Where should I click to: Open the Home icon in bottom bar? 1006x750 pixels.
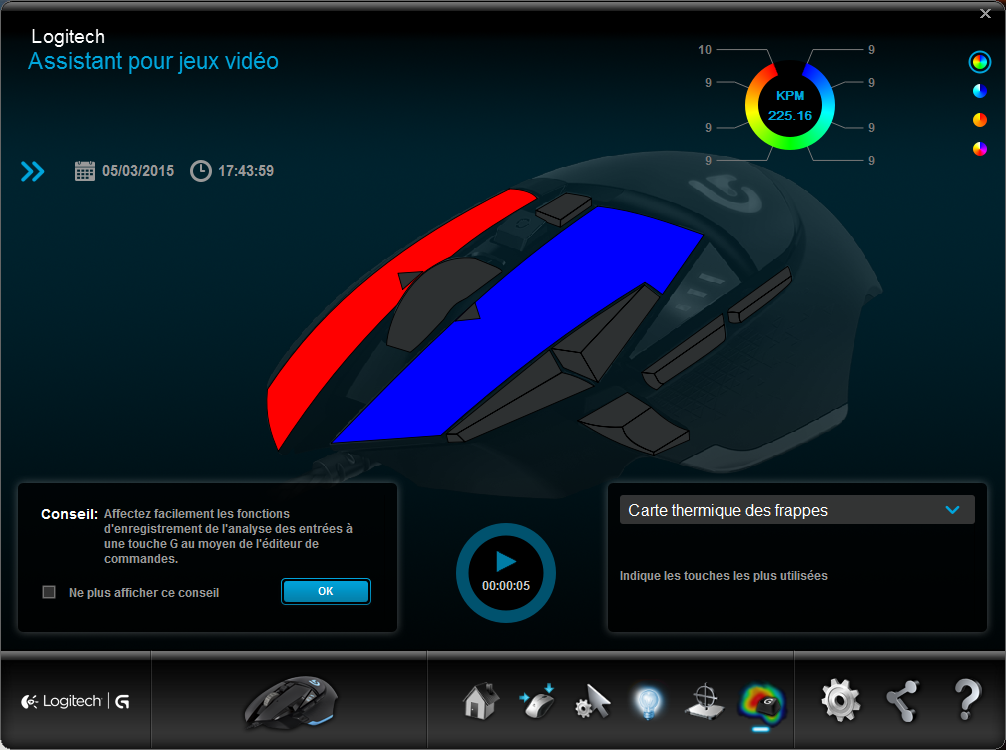click(481, 701)
